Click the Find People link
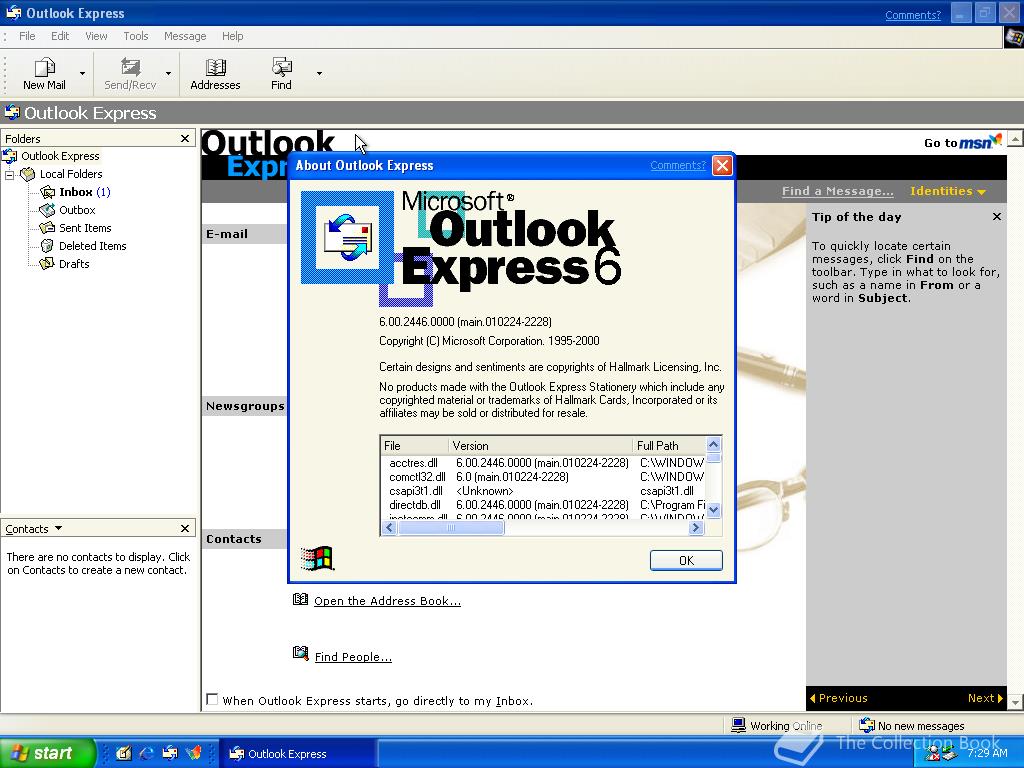 coord(353,657)
